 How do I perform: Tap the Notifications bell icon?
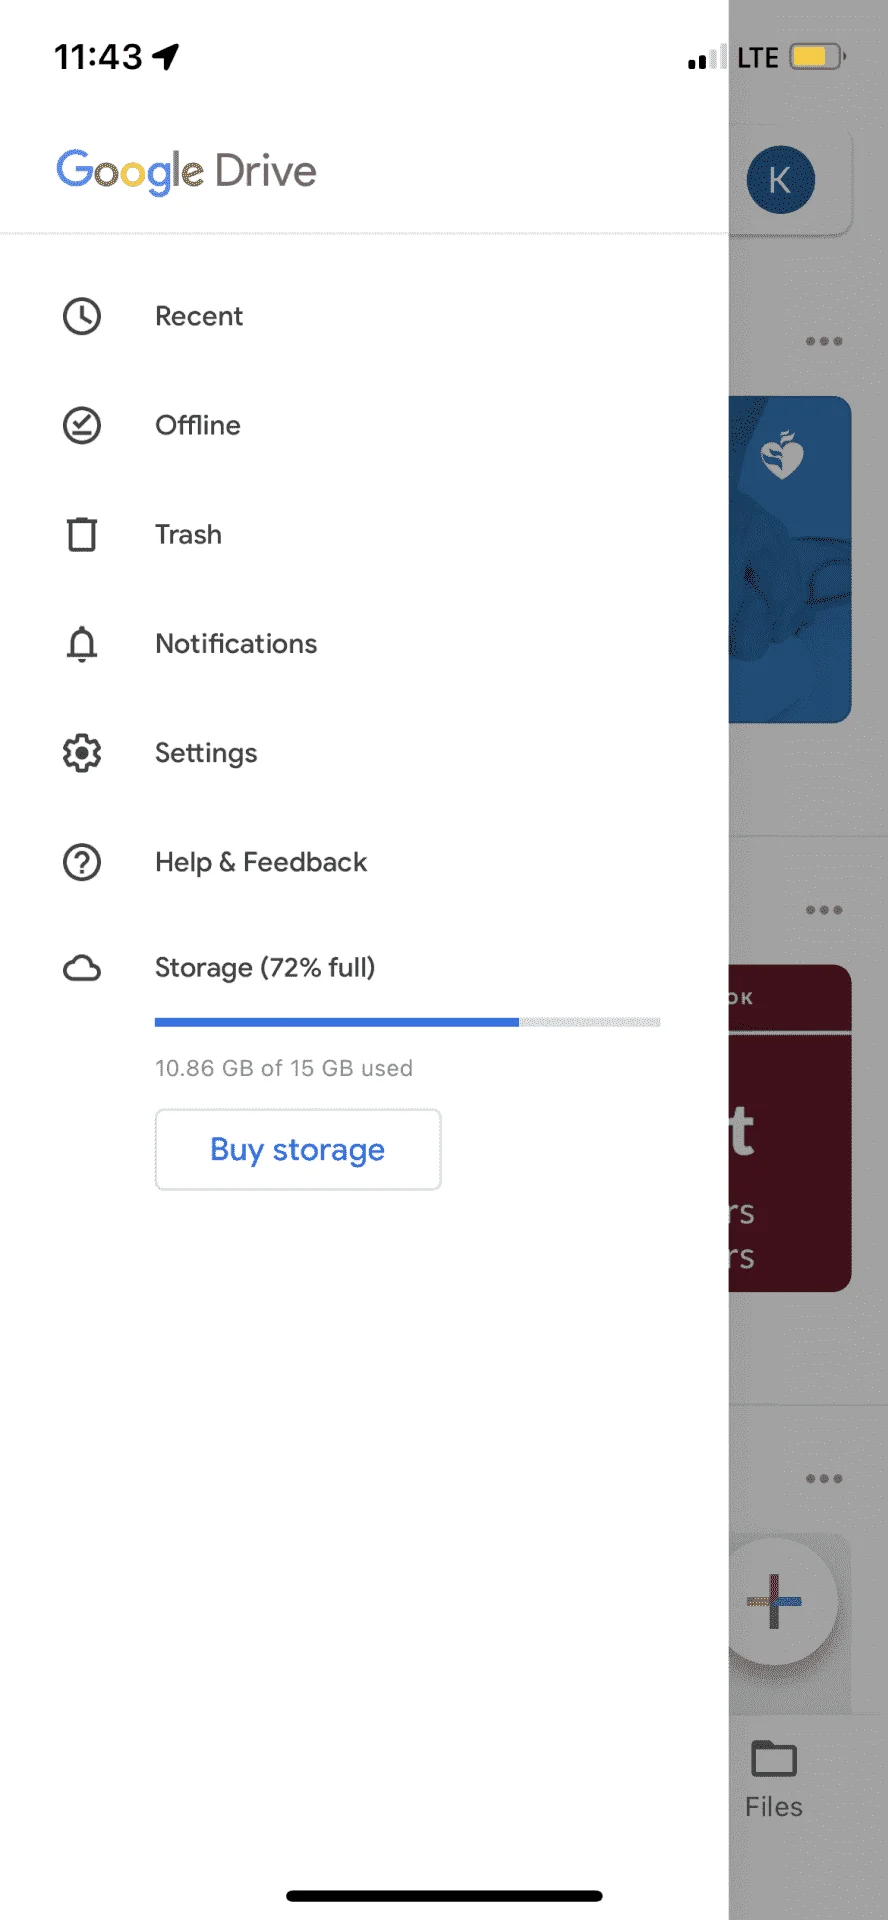tap(82, 644)
